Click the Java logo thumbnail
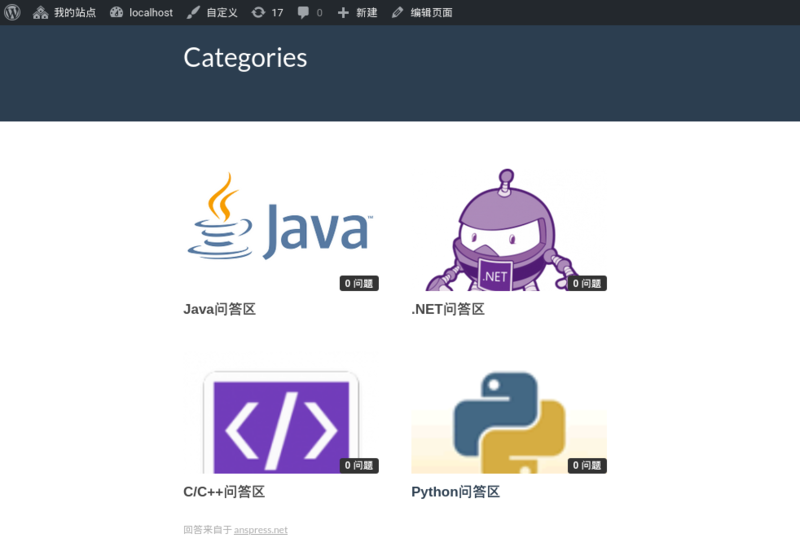The height and width of the screenshot is (547, 800). (281, 230)
